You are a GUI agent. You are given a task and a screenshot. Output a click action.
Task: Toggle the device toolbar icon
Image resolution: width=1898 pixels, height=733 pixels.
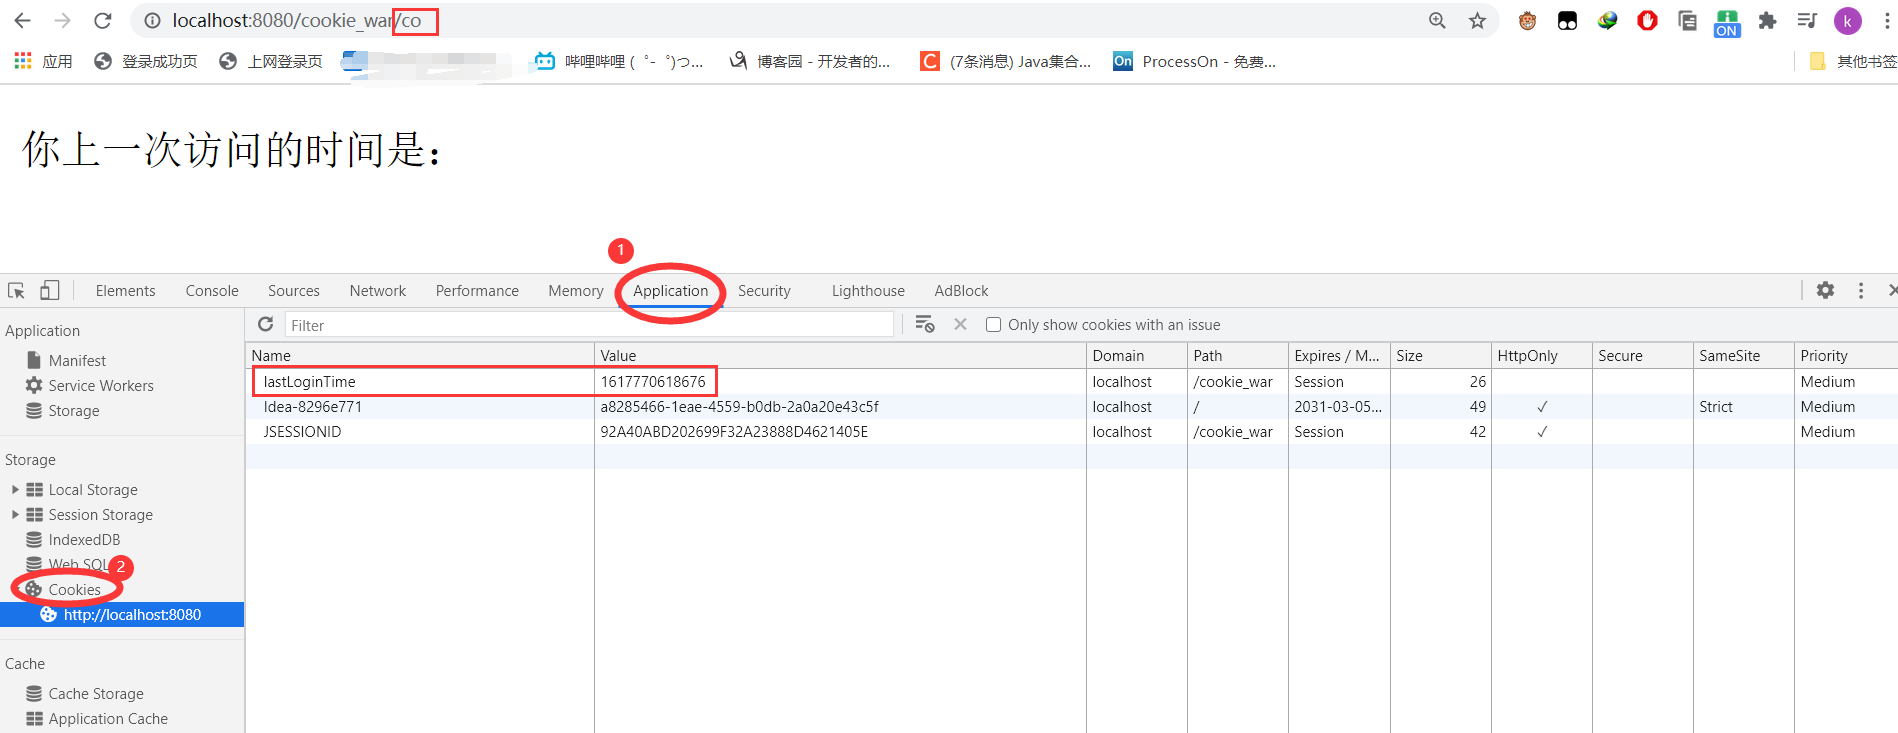click(x=49, y=290)
